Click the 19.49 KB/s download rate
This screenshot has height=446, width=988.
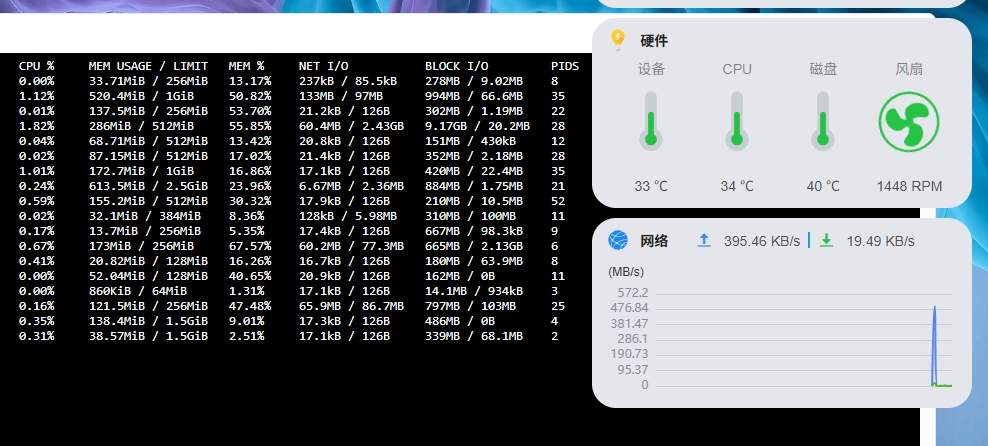click(880, 241)
